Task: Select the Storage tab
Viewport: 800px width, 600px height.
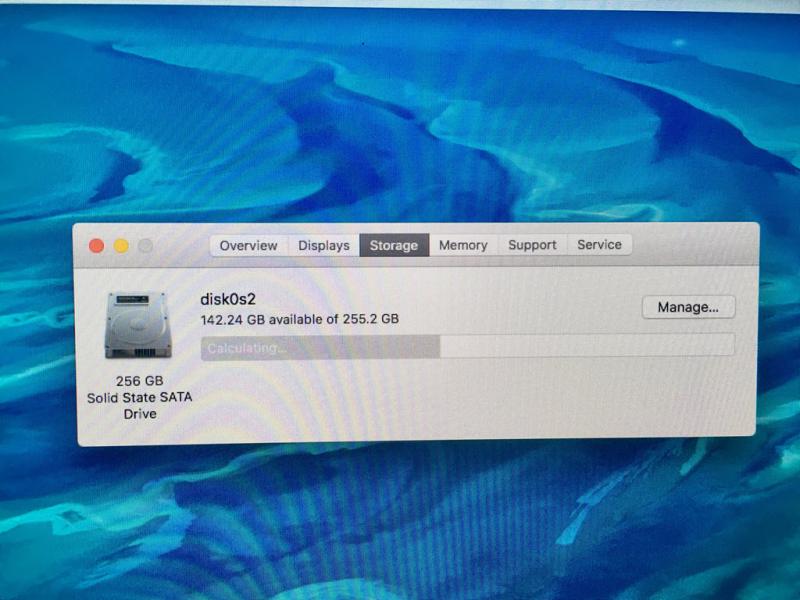Action: (x=394, y=245)
